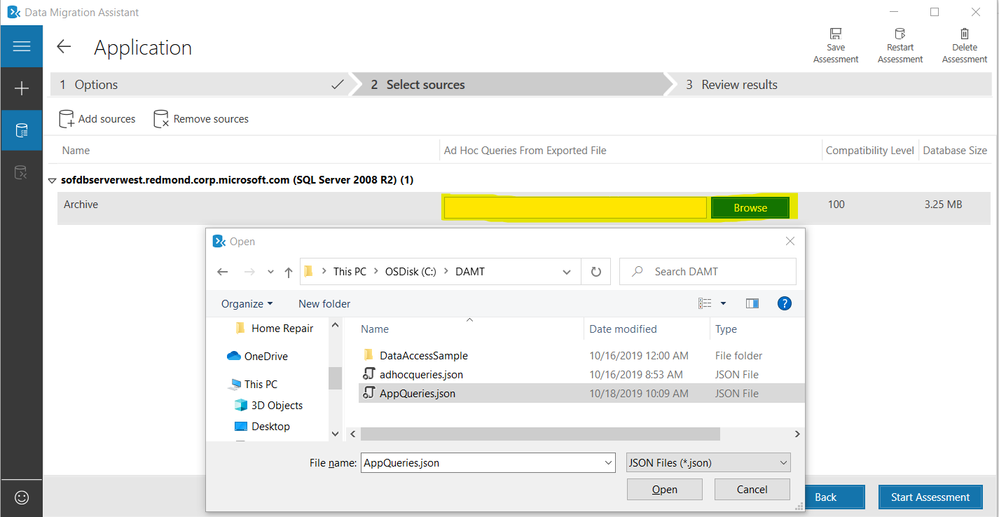Click This PC in address breadcrumb

[350, 272]
